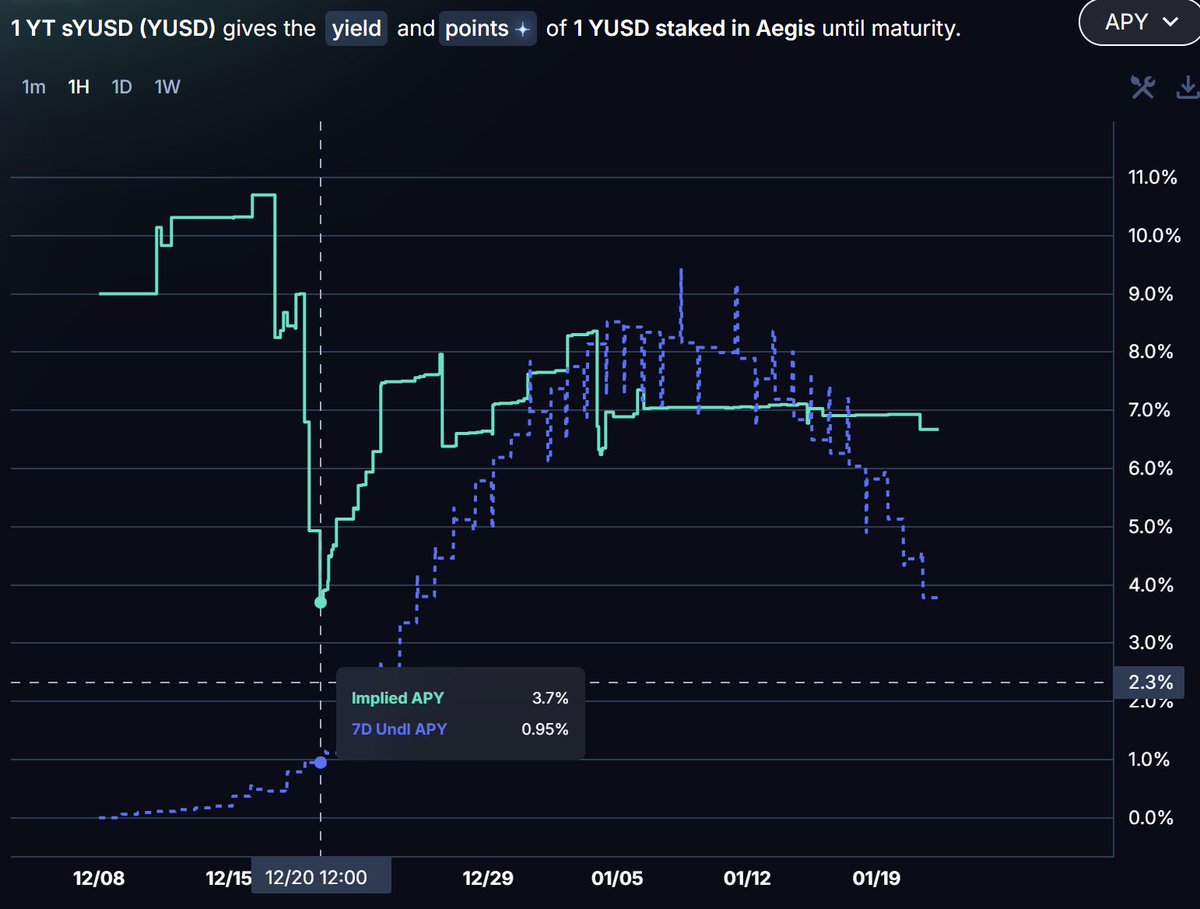Click the 12/08 date label
1200x909 pixels.
coord(99,878)
